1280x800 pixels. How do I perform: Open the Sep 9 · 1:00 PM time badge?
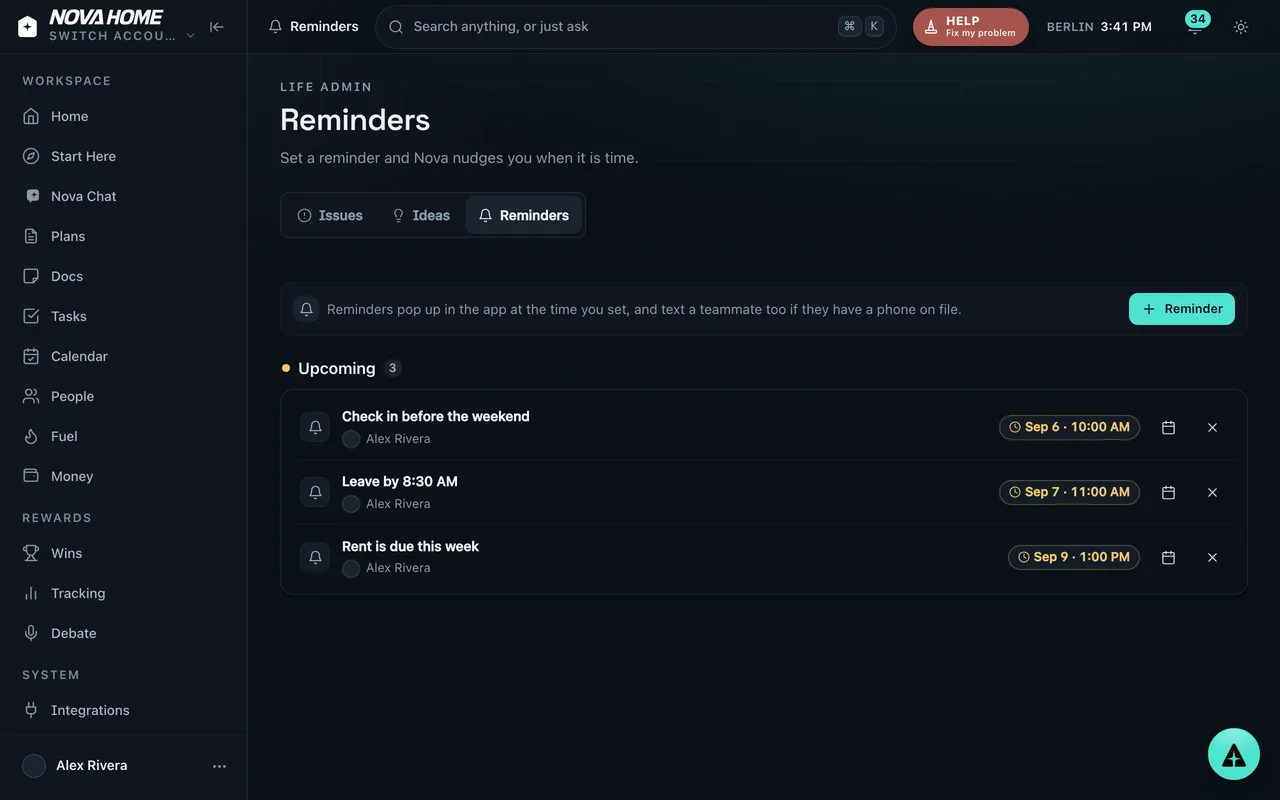click(x=1074, y=557)
